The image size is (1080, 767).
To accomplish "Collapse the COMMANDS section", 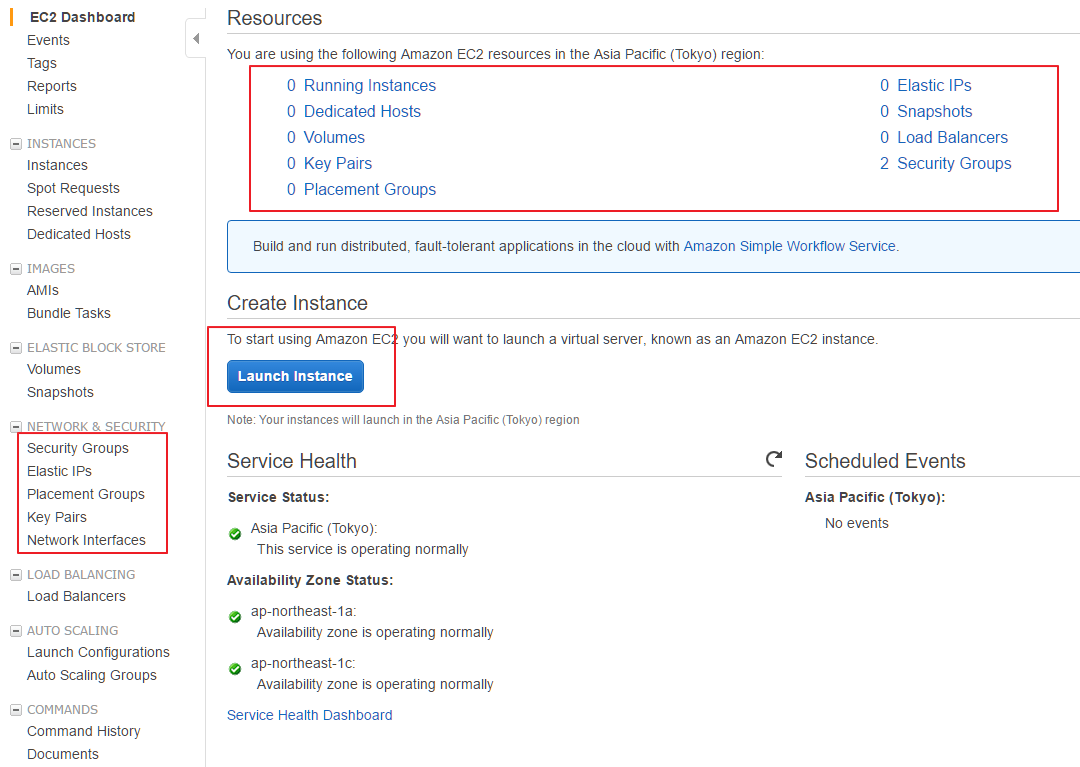I will coord(16,710).
